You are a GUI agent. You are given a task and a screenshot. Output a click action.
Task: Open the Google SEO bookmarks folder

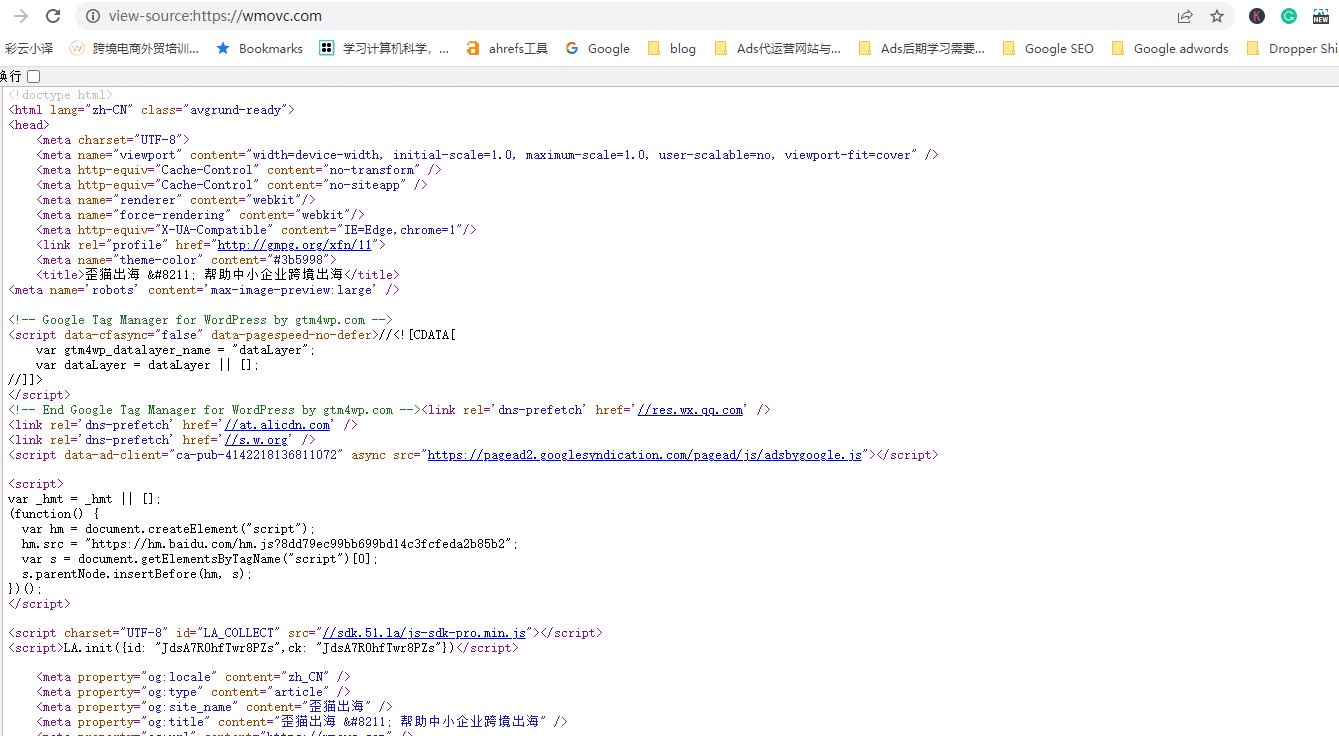pyautogui.click(x=1048, y=48)
